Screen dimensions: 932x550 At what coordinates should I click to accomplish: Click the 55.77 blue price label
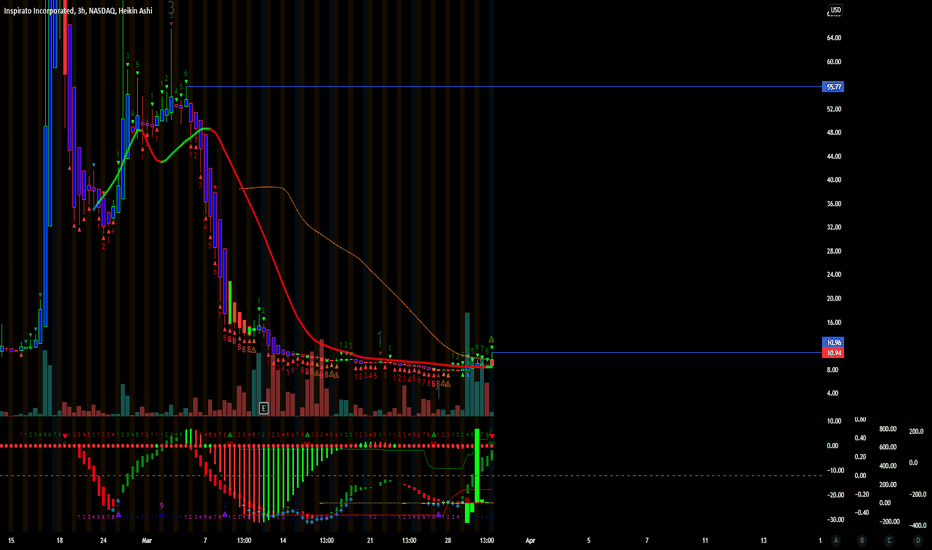tap(833, 87)
